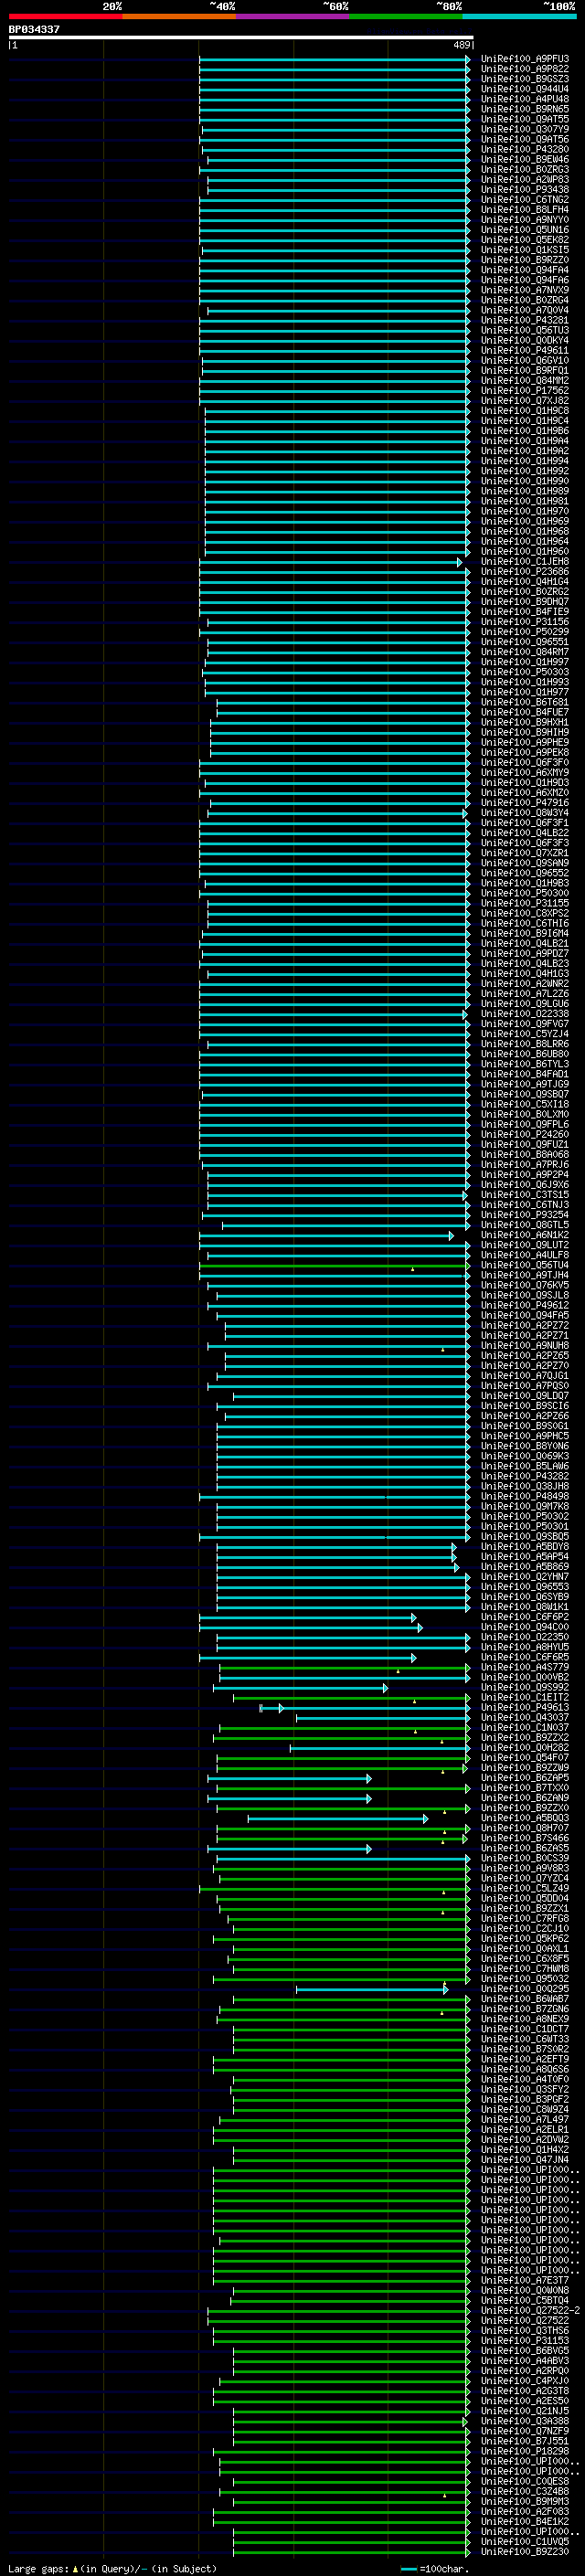Click the UniRef100_A5B869 label
The height and width of the screenshot is (2576, 585).
tap(525, 1567)
